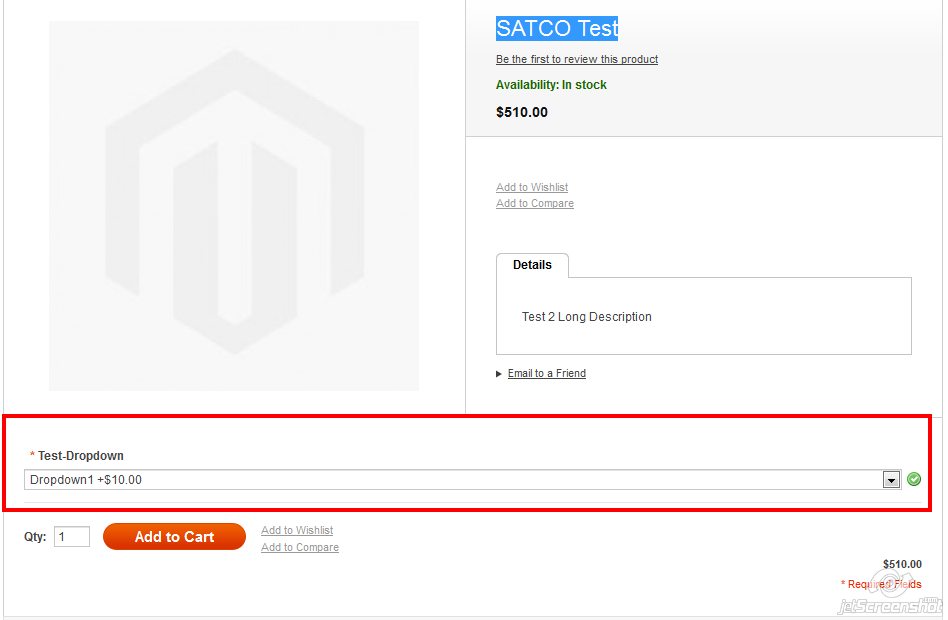Open Be the first to review link

coord(577,59)
